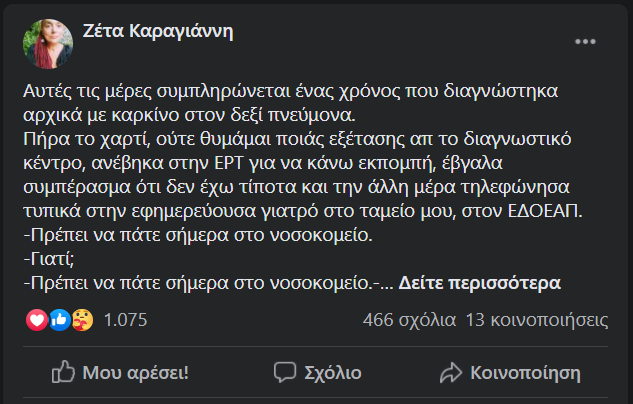The height and width of the screenshot is (404, 633).
Task: Select the Σχόλιο comment button label
Action: 333,373
